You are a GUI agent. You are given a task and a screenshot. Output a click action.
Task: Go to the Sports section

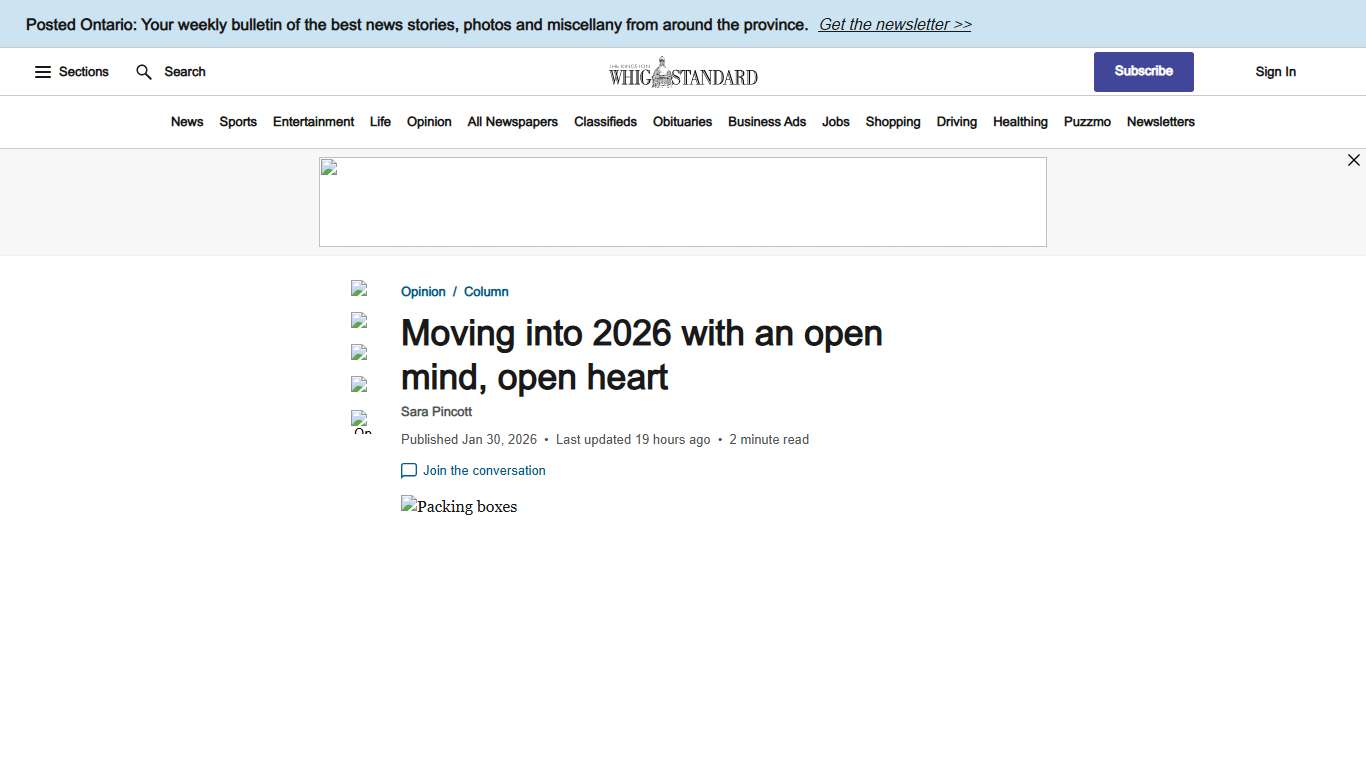tap(238, 121)
